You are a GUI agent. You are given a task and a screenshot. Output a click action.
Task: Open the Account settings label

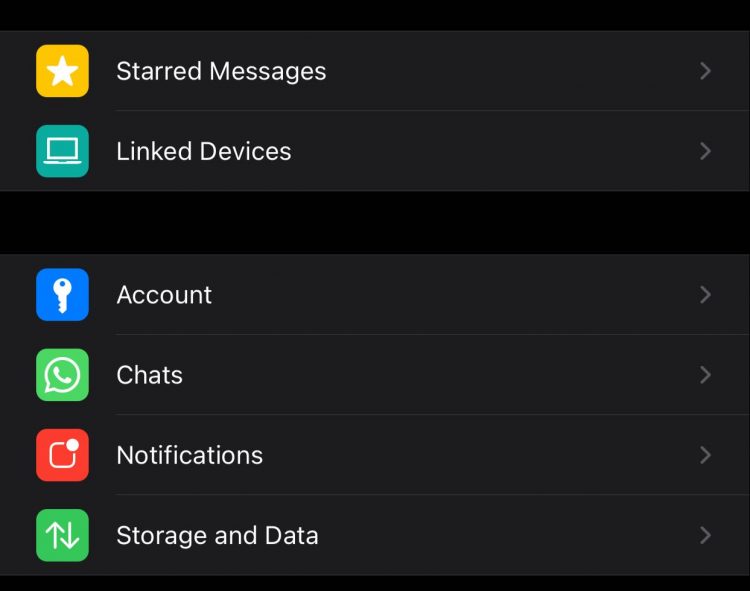[164, 295]
